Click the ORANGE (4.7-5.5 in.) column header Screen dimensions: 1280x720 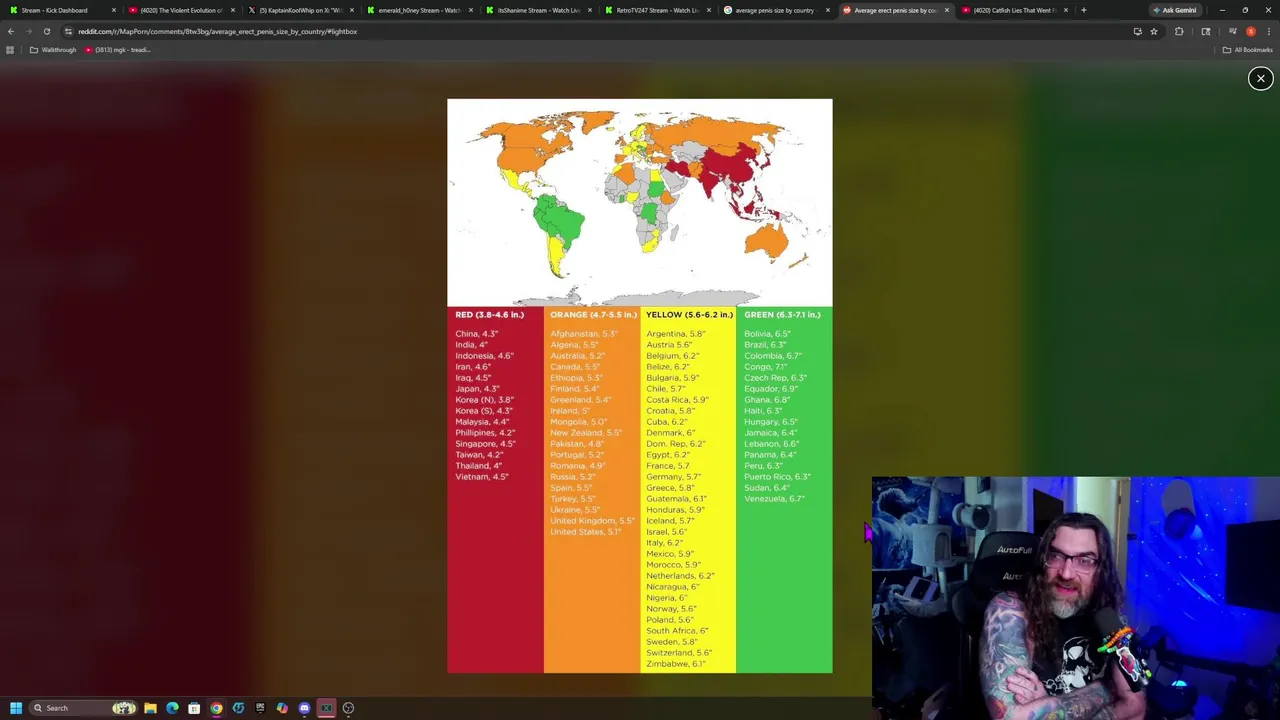pos(593,315)
